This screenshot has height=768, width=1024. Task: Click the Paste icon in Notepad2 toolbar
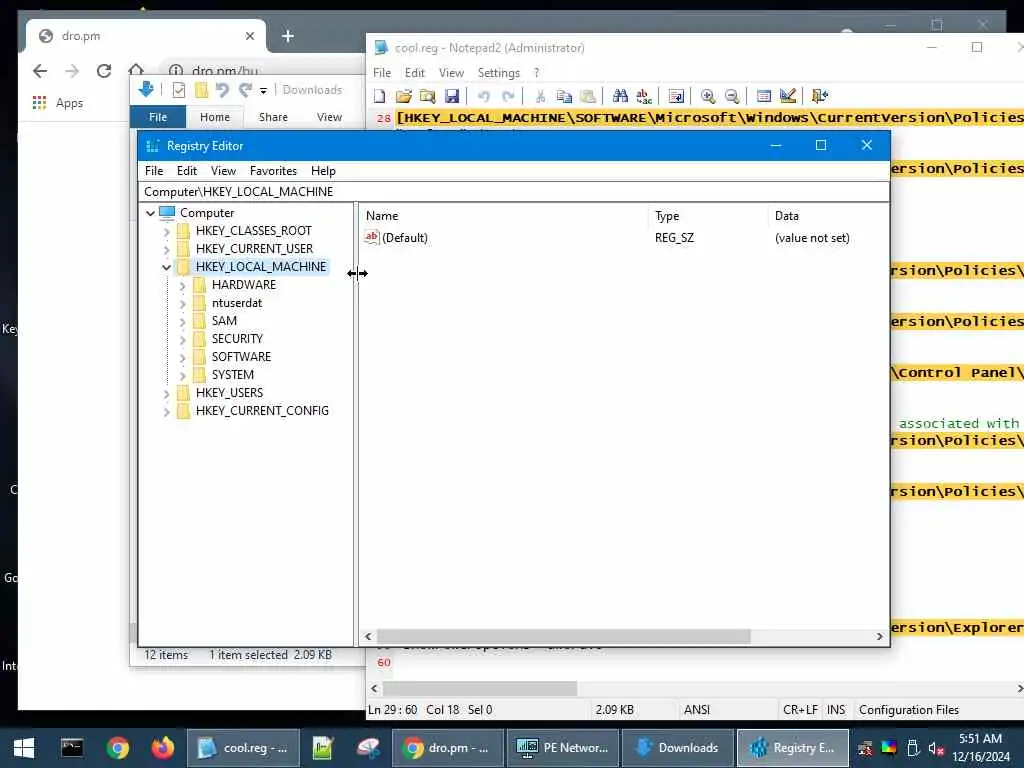point(588,97)
